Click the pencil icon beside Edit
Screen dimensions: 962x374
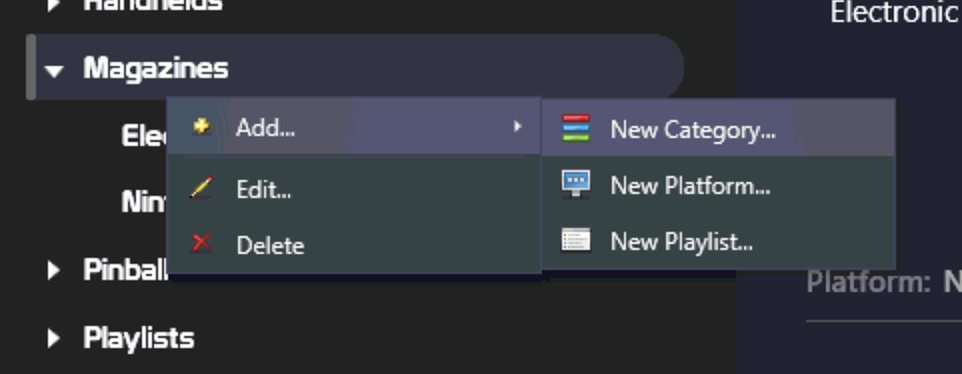pos(201,188)
